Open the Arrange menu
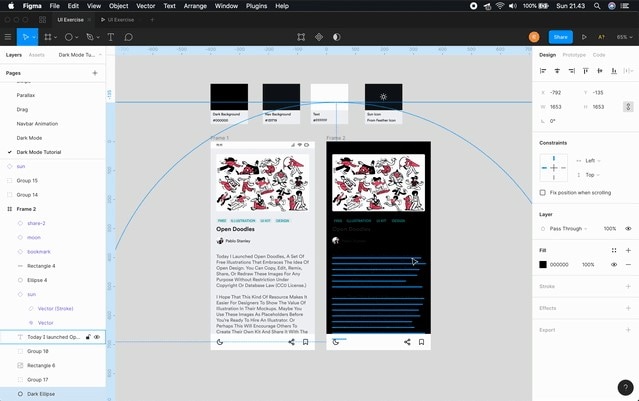This screenshot has width=639, height=401. tap(195, 6)
